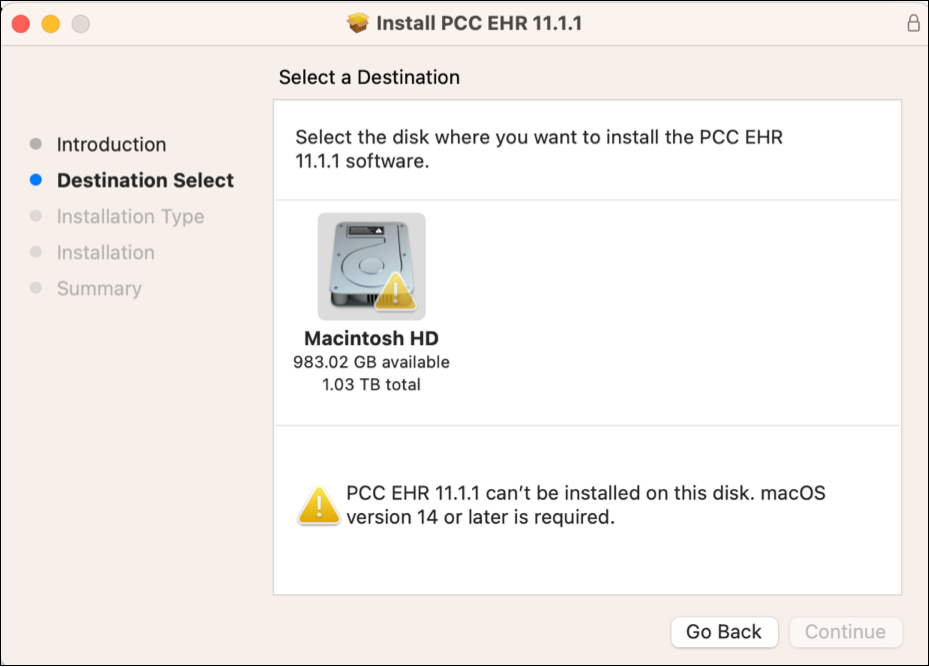Click the dimmed Continue button

845,632
